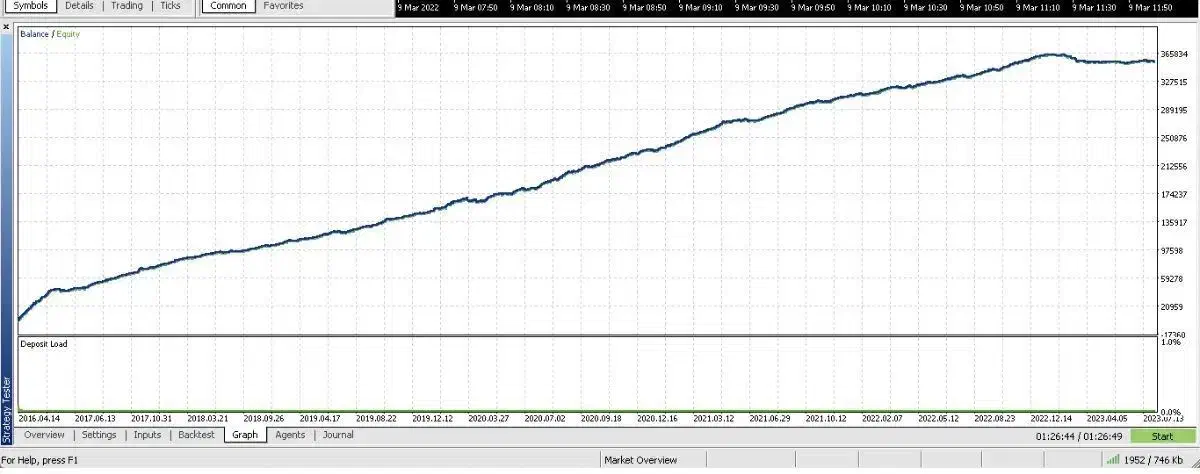Screen dimensions: 1200x474
Task: Click the Balance legend label
Action: [x=34, y=34]
